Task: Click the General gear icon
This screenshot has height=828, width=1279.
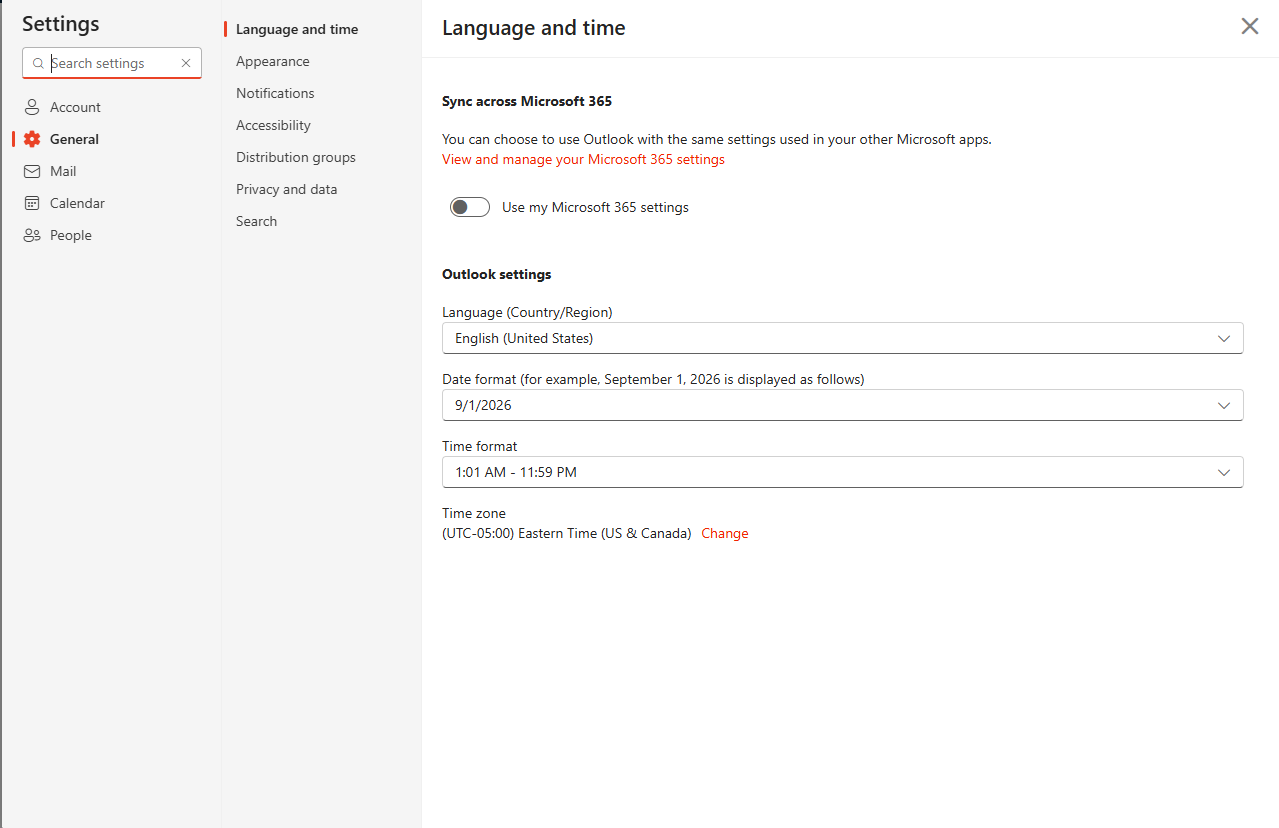Action: pos(33,138)
